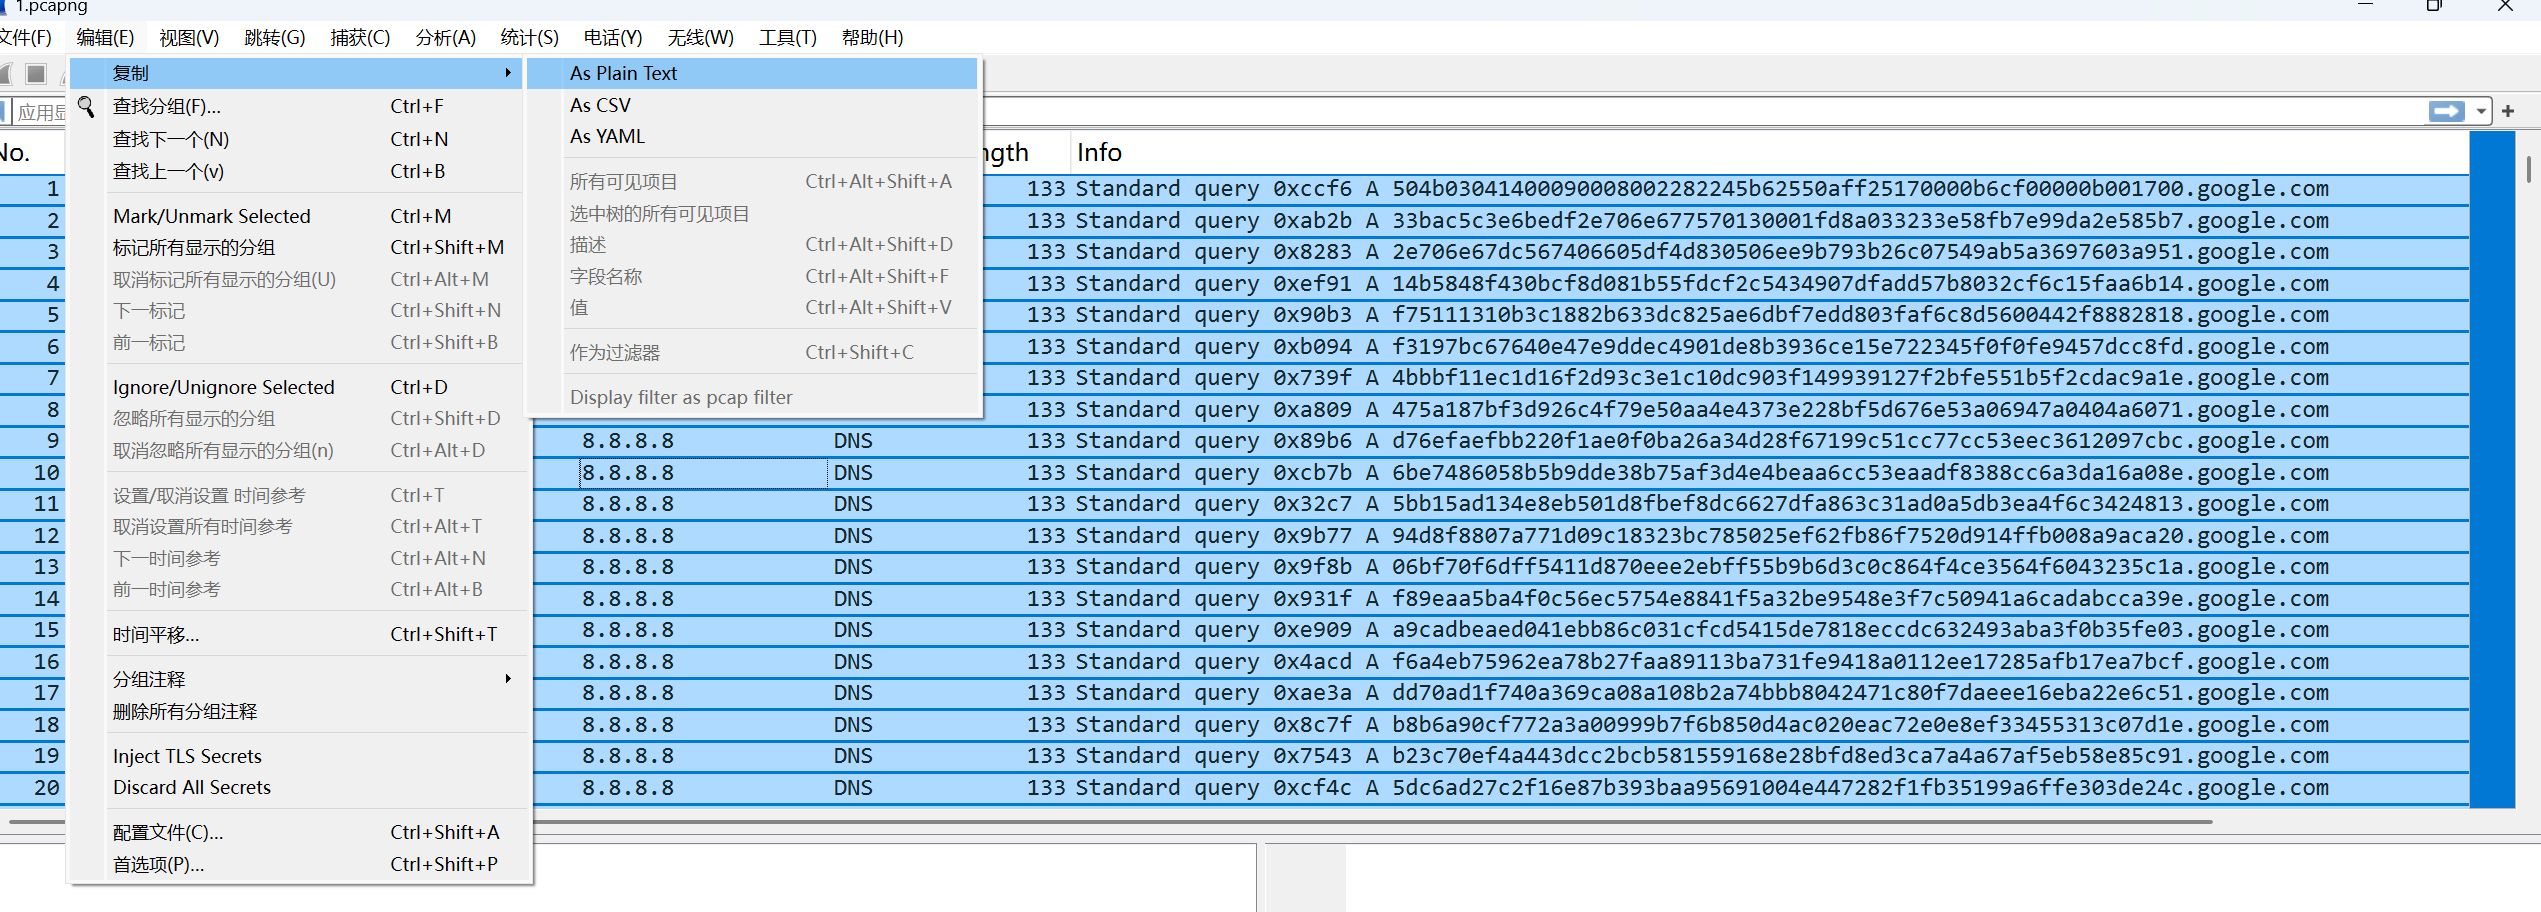Open the 视图(V) menu
The image size is (2541, 912).
(189, 38)
